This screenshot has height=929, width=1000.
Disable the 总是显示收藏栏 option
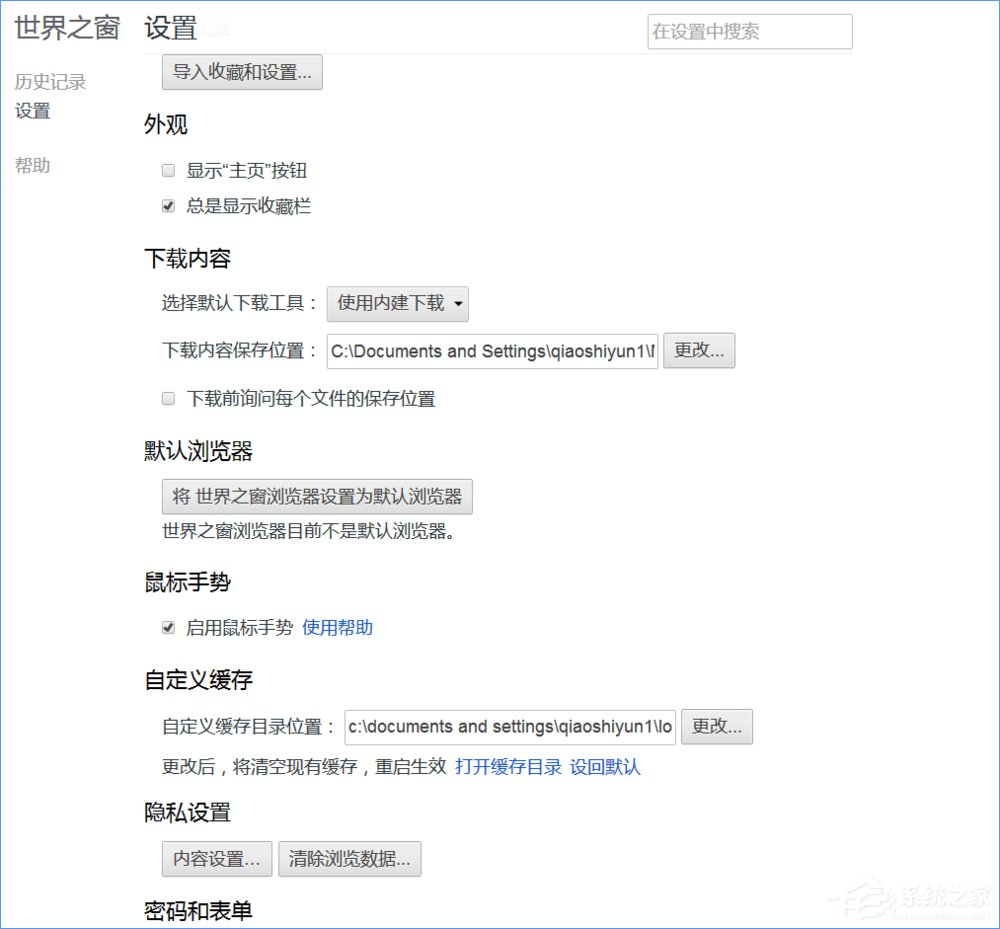(x=168, y=206)
